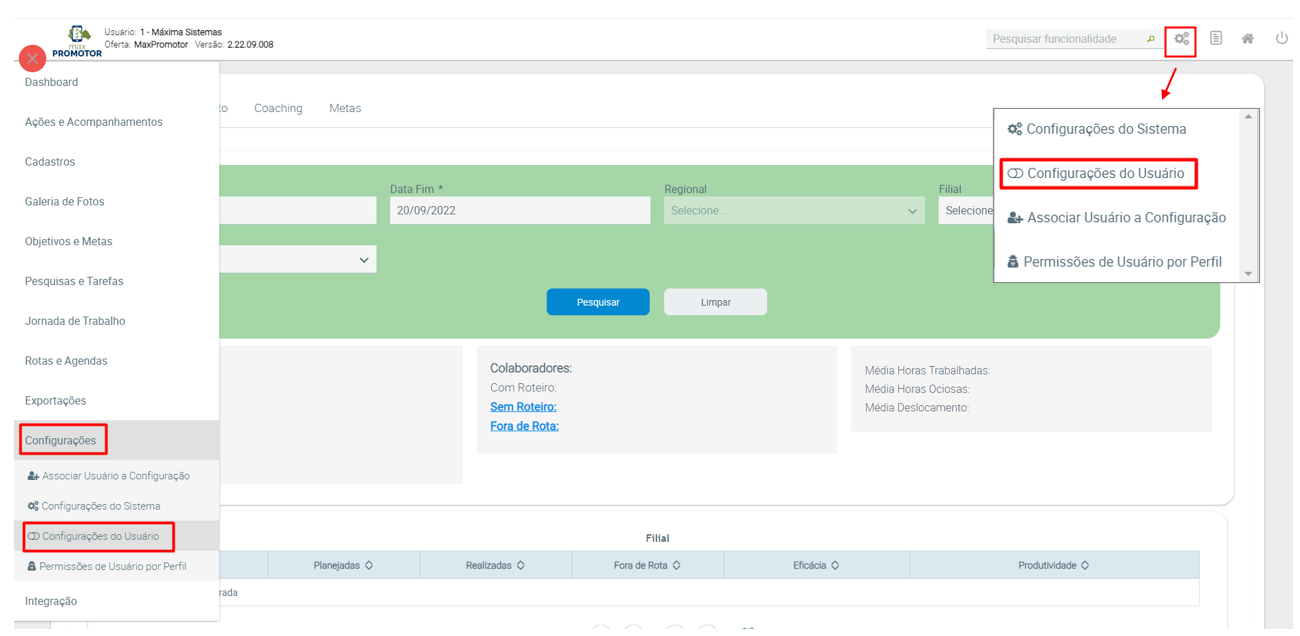Sort table by Fora de Rota column

click(647, 566)
